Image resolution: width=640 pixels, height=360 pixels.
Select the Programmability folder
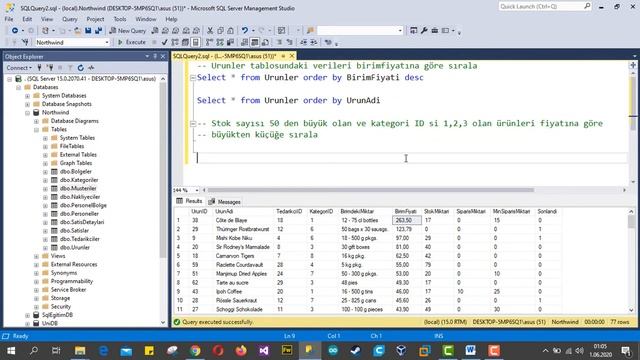[72, 281]
